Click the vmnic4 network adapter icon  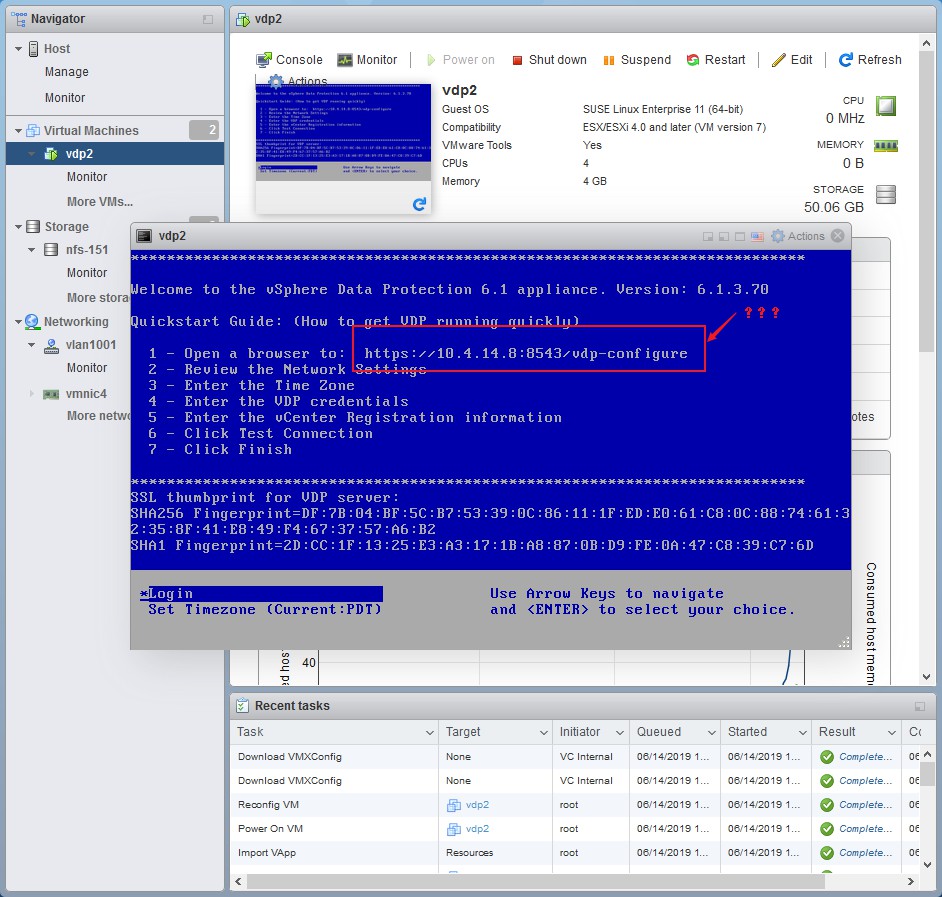coord(51,394)
